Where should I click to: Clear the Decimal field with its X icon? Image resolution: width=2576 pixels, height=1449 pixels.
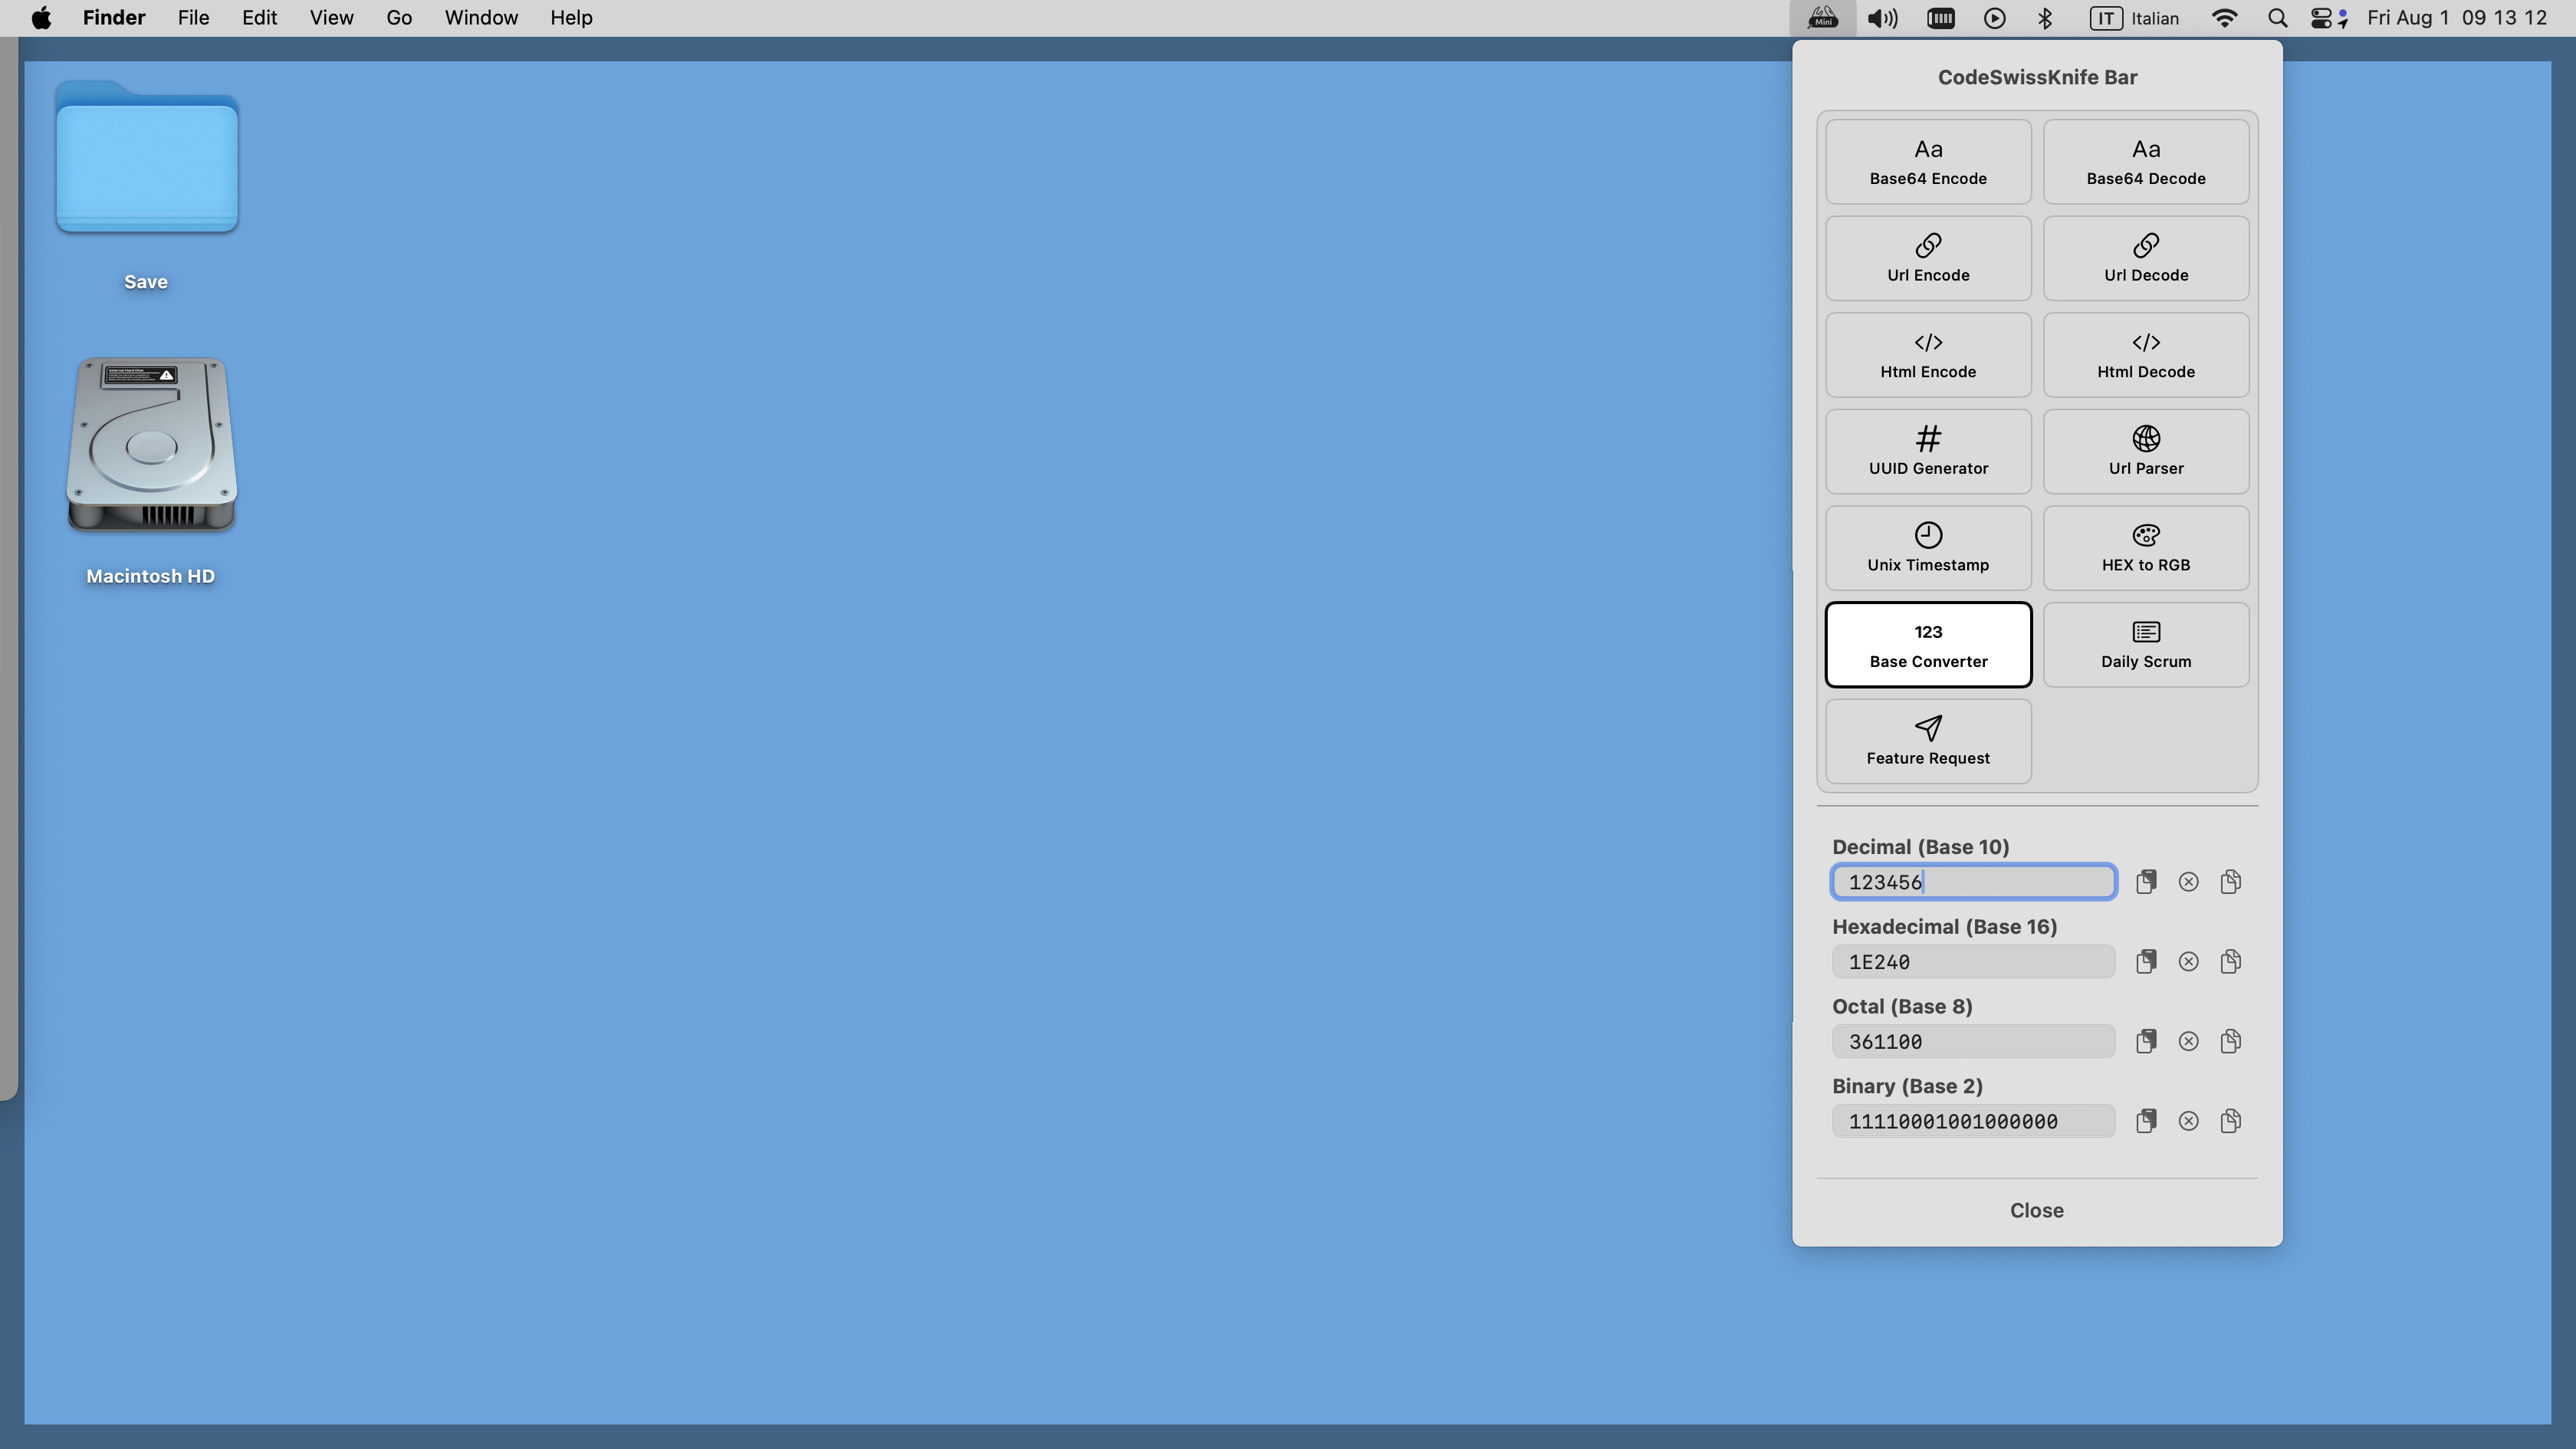2188,882
